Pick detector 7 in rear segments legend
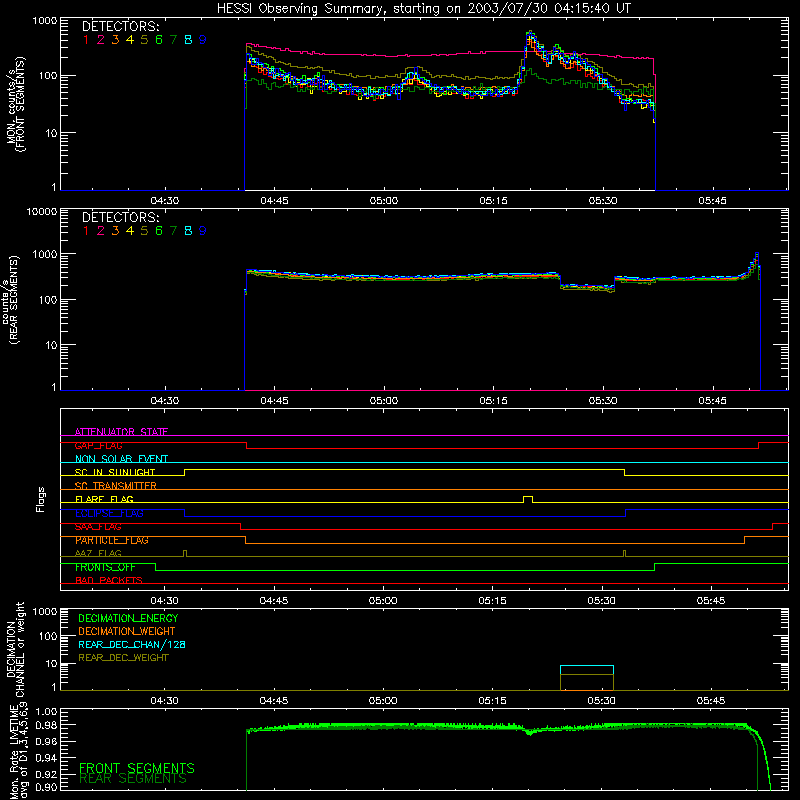Screen dimensions: 800x800 tap(173, 231)
